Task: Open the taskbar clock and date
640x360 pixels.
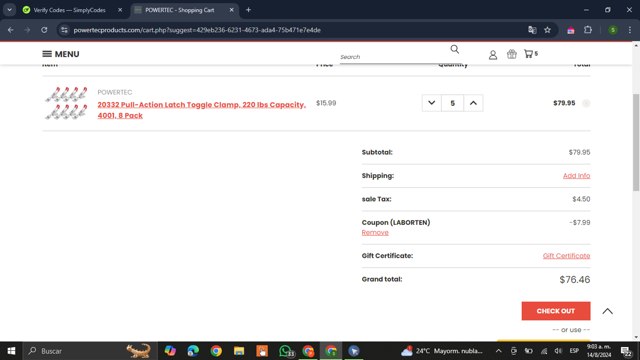Action: (x=599, y=351)
